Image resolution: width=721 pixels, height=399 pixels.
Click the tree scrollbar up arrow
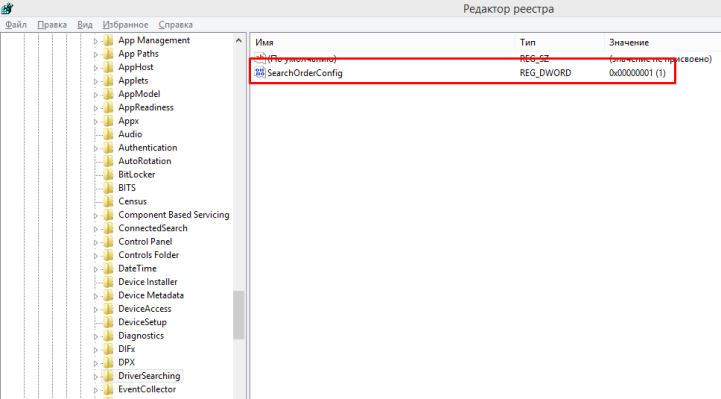tap(238, 40)
